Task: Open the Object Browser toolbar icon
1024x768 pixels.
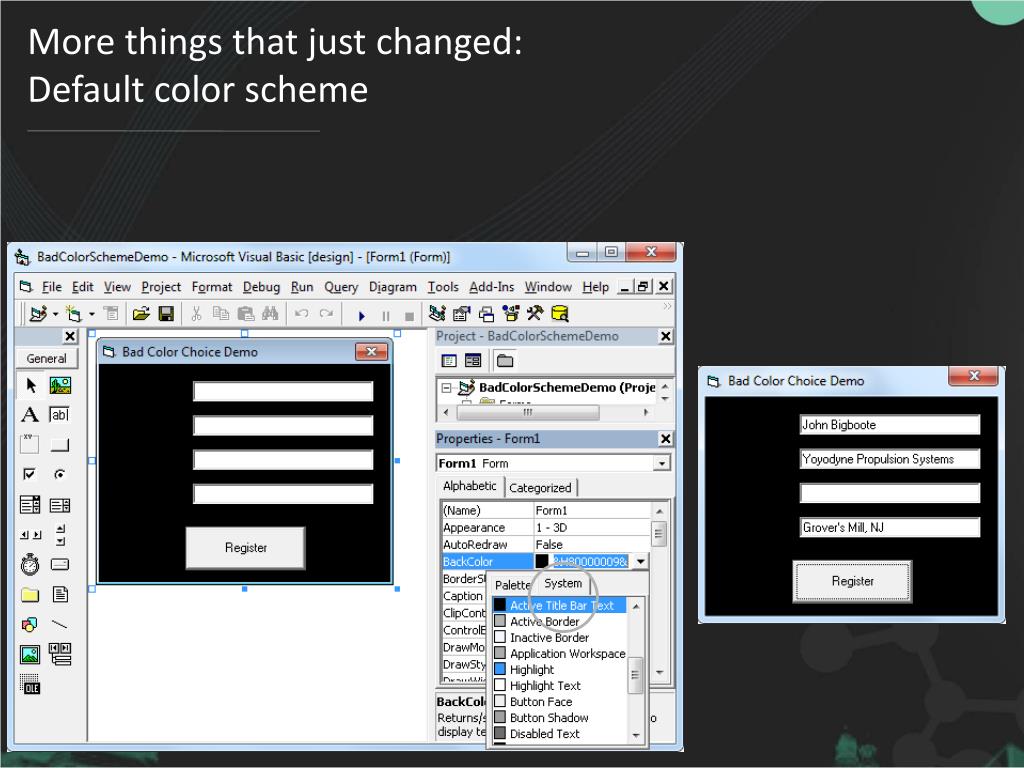Action: pos(511,314)
